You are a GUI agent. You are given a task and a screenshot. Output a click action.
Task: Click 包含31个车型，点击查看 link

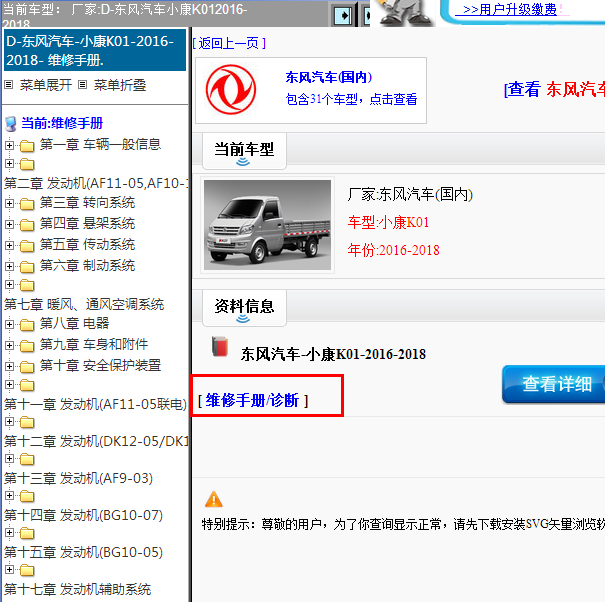351,99
